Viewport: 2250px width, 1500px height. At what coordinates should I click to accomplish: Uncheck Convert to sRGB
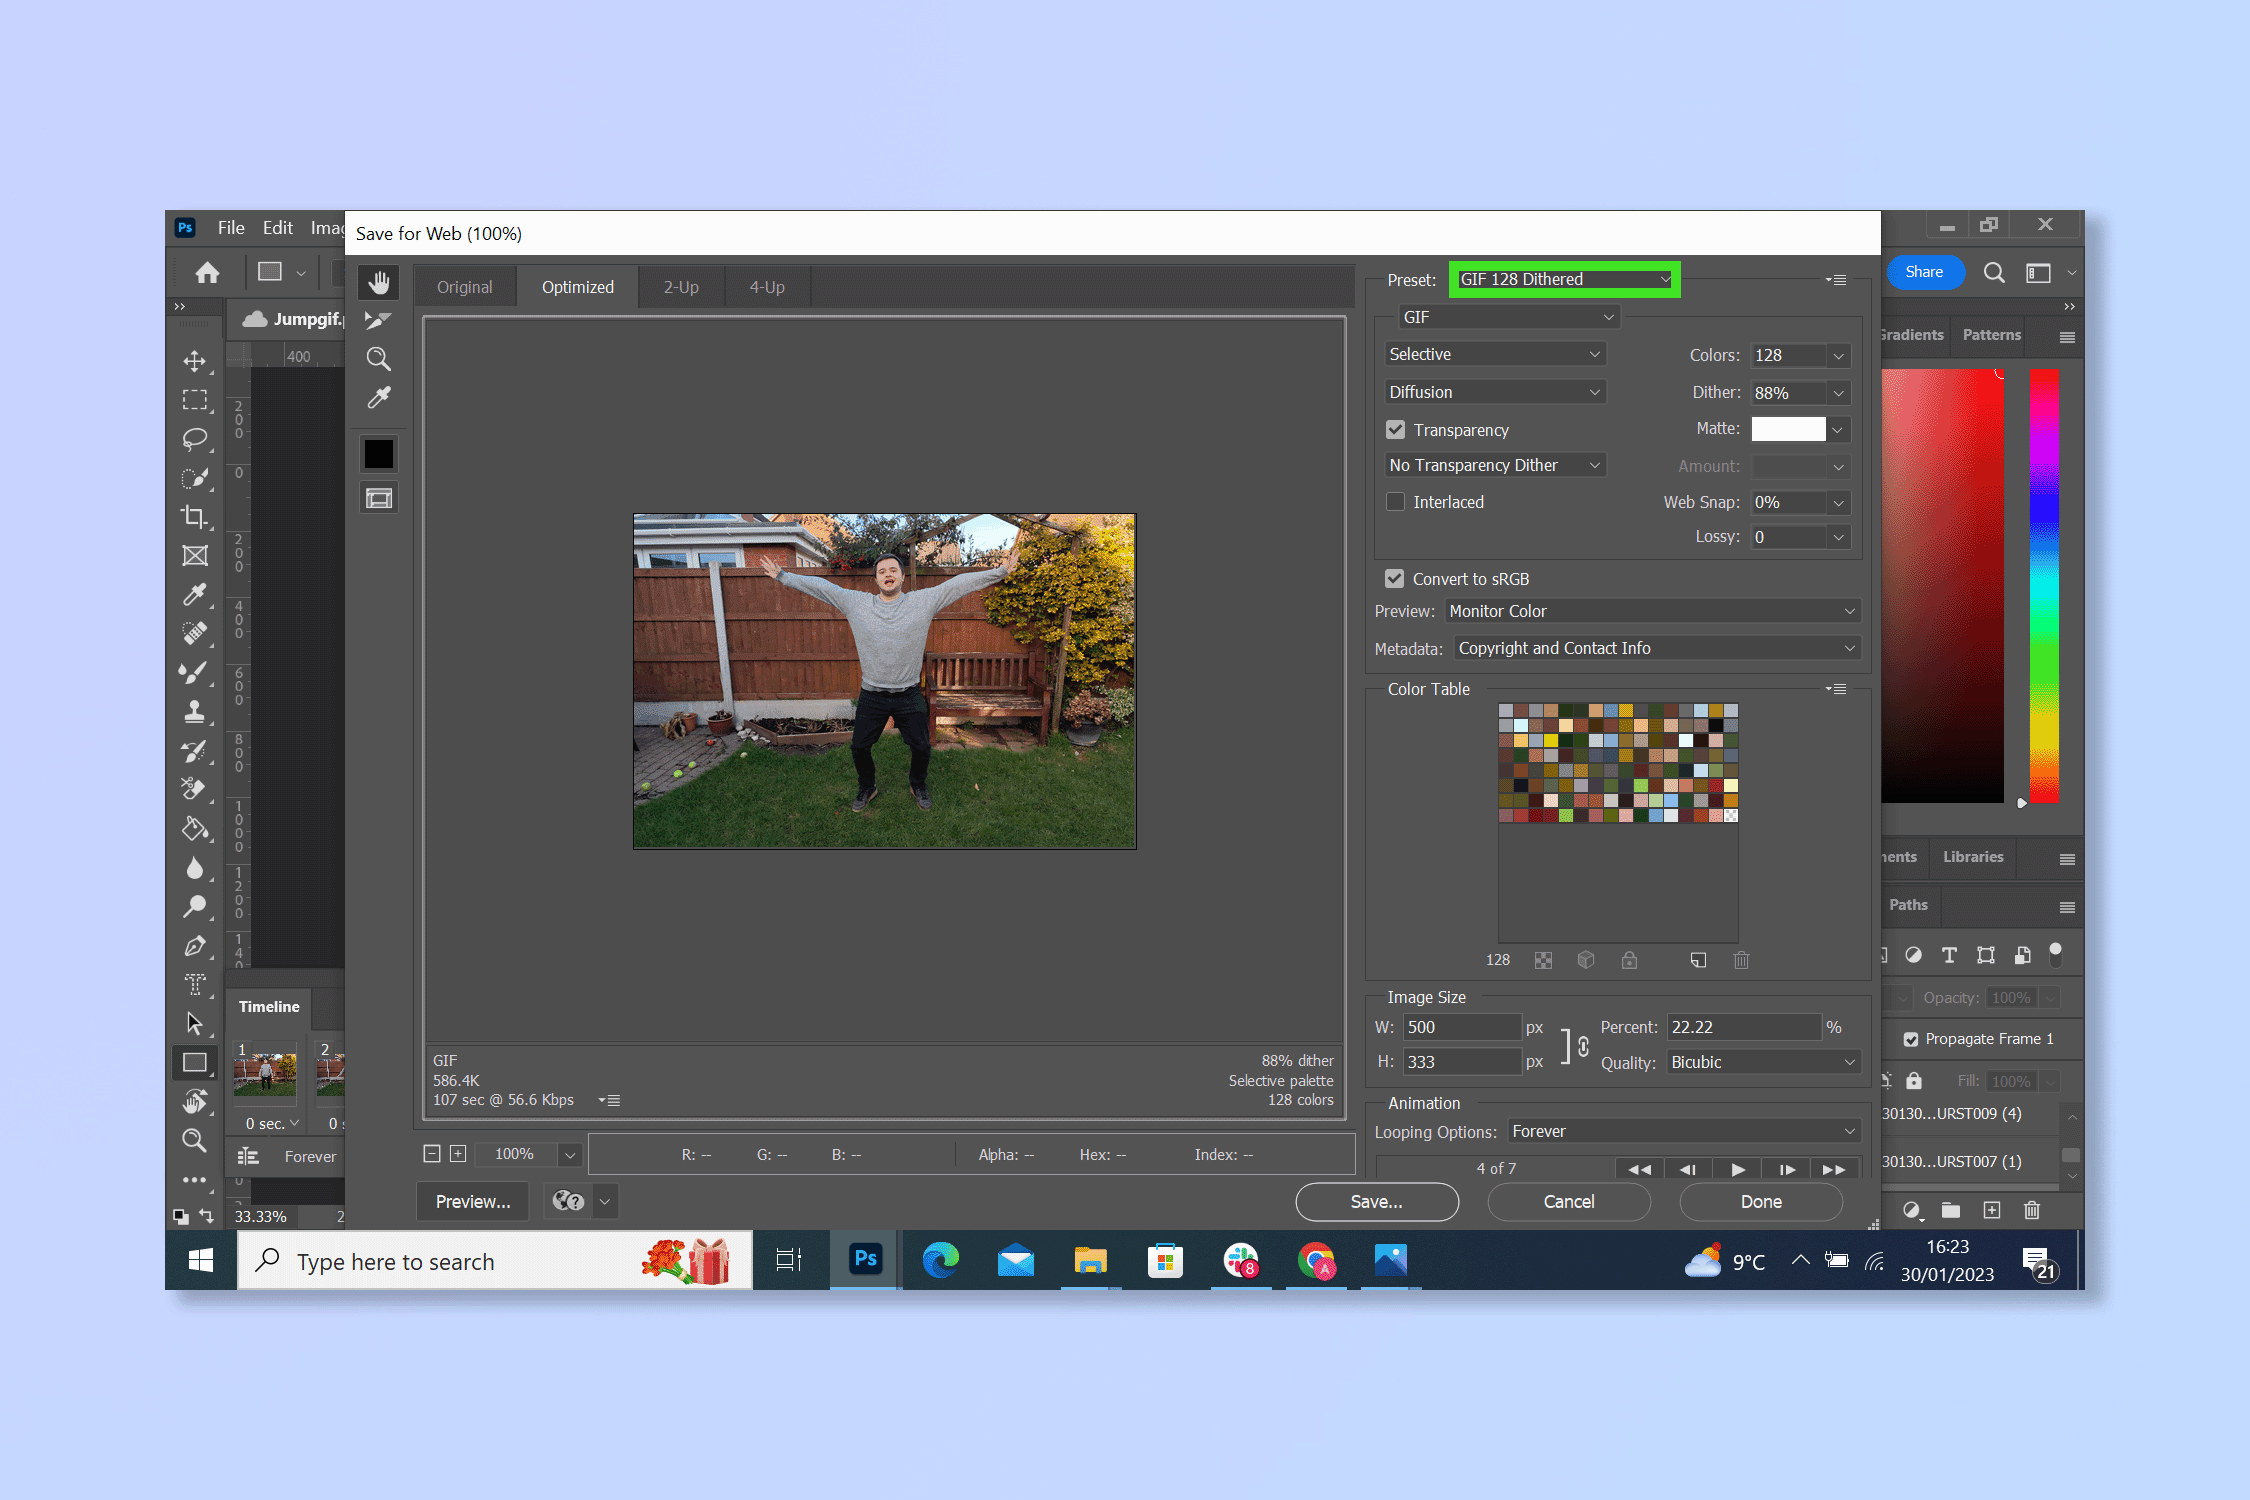[1395, 578]
